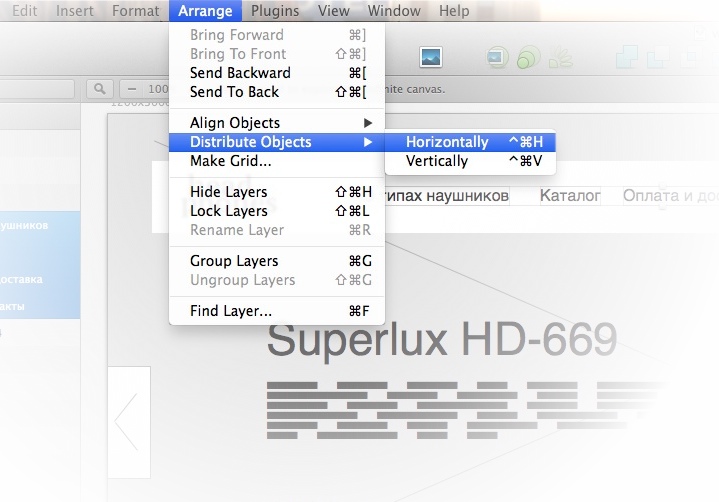Open the Window menu
719x502 pixels.
click(394, 11)
